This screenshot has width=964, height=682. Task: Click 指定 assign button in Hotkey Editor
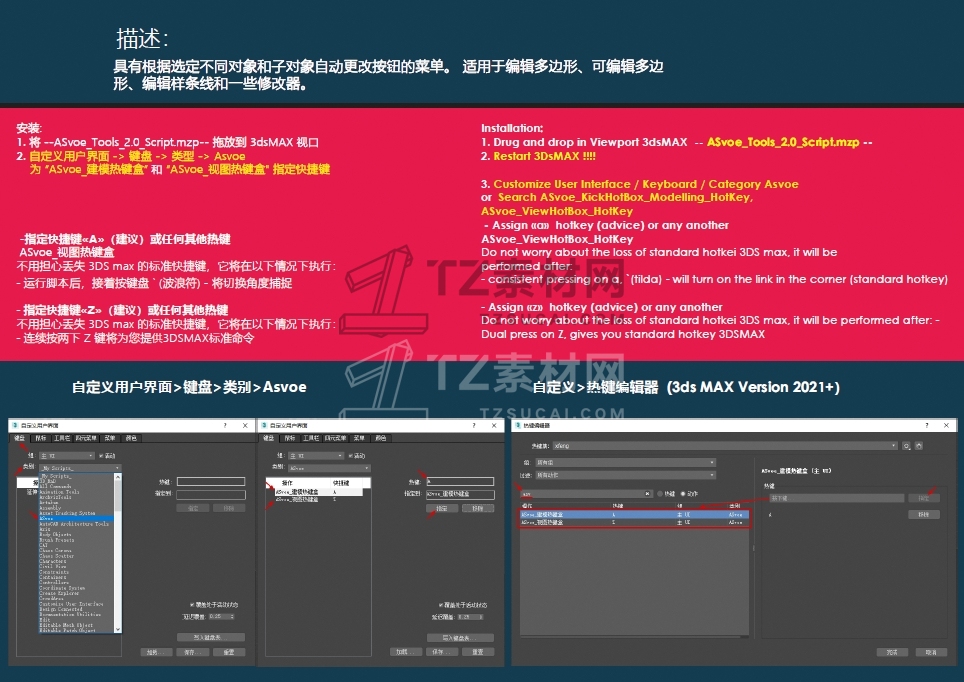[x=924, y=498]
